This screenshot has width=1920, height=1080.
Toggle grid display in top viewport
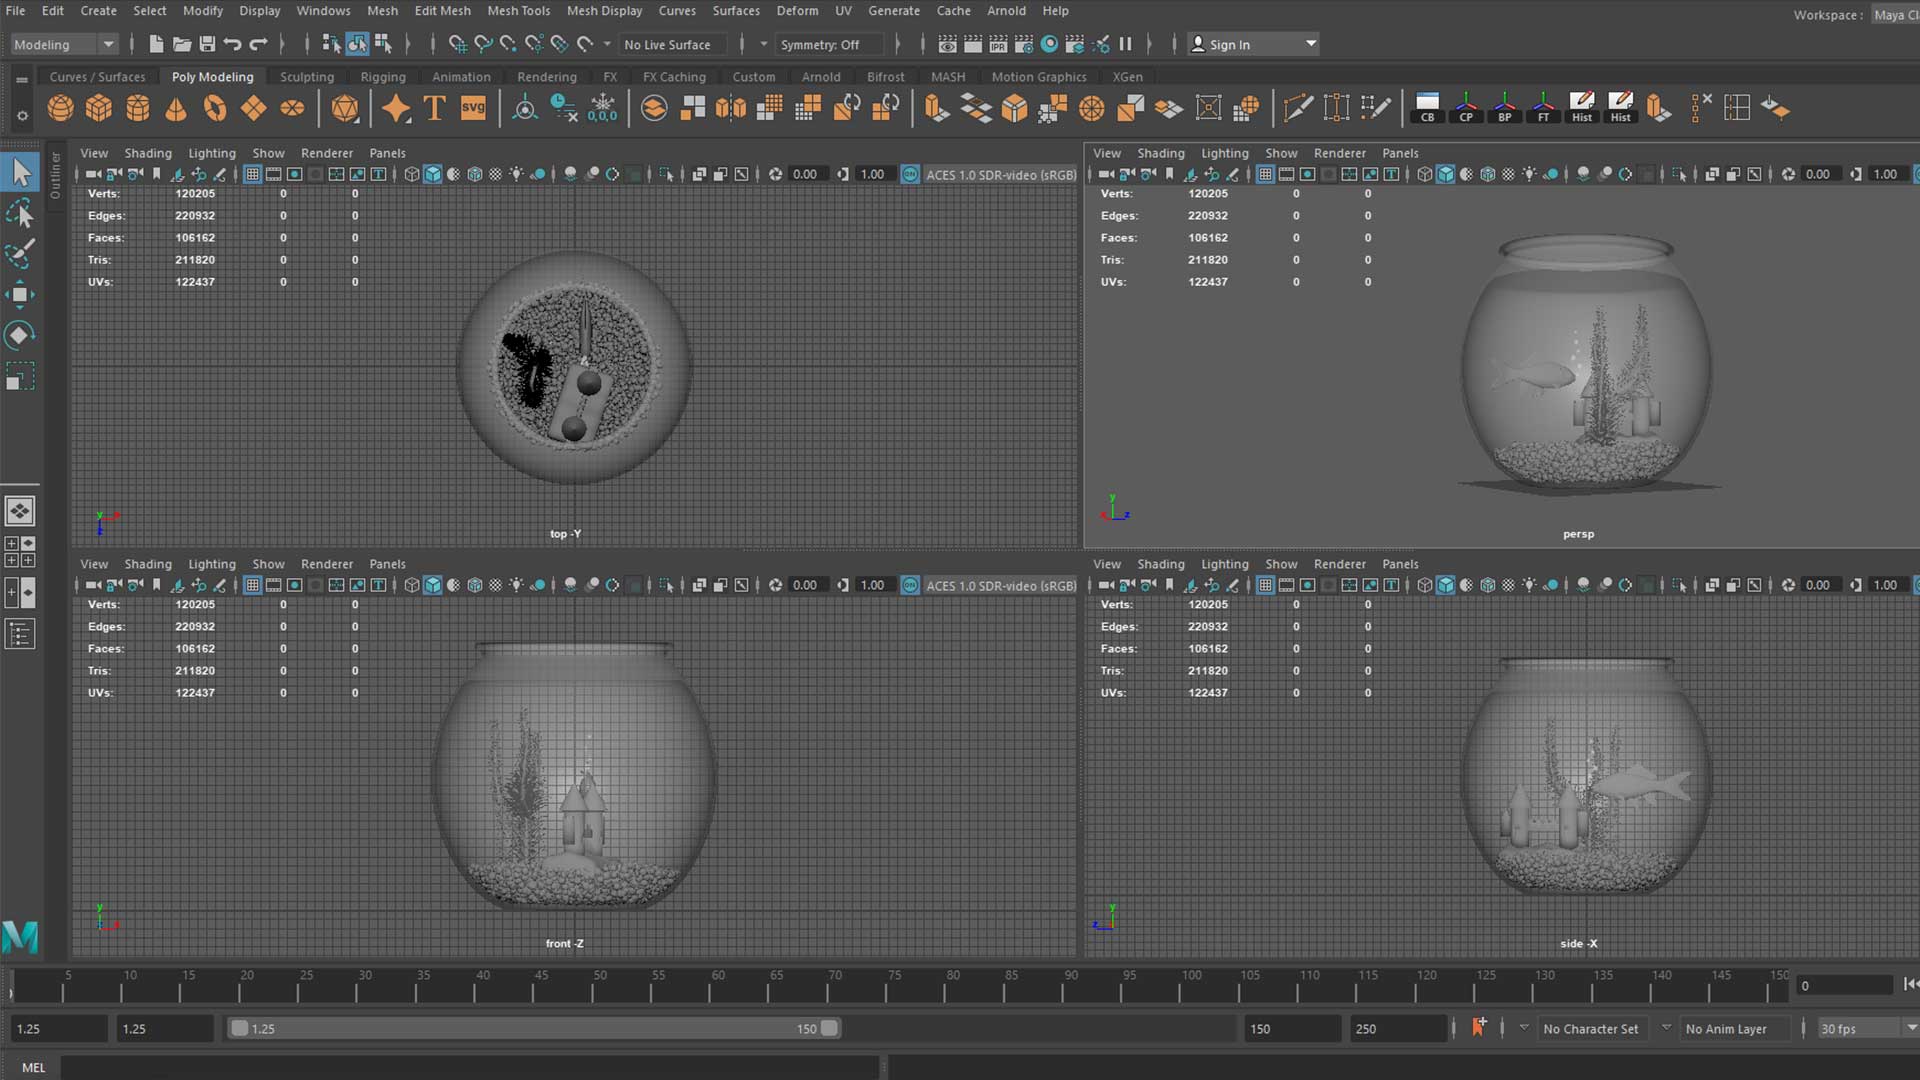pyautogui.click(x=252, y=174)
